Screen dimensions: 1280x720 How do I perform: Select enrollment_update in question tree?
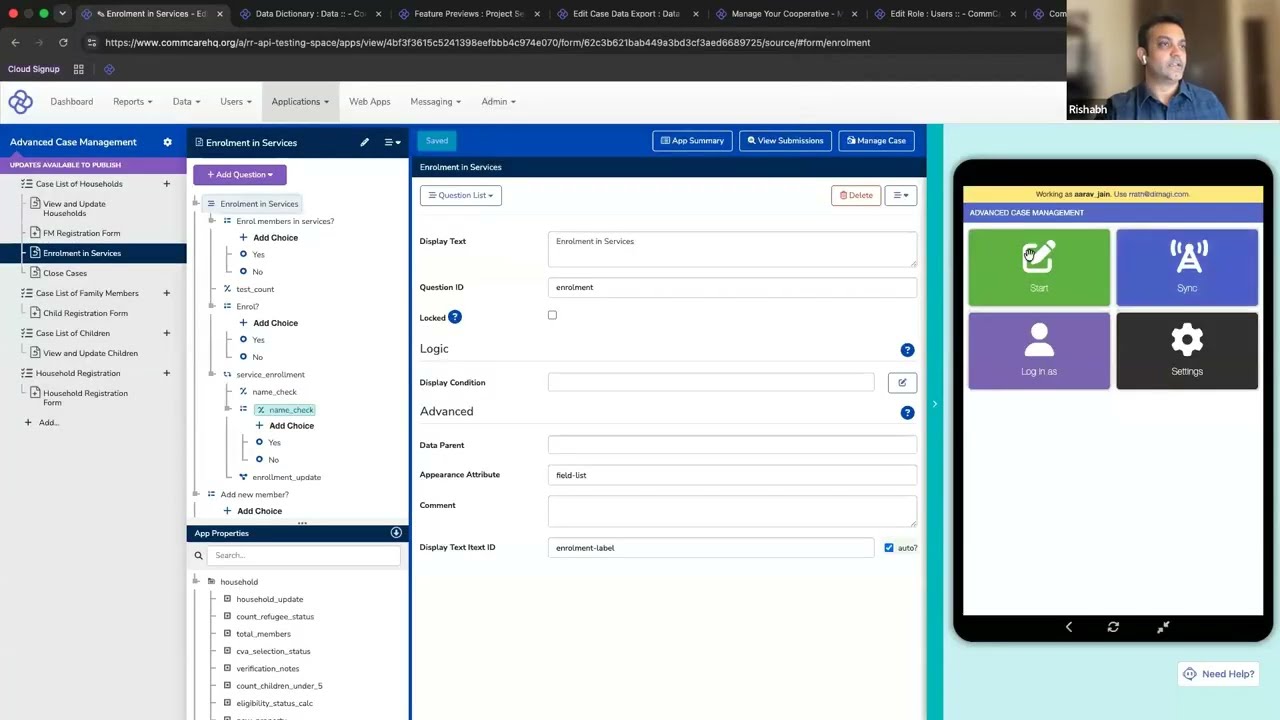click(x=286, y=477)
